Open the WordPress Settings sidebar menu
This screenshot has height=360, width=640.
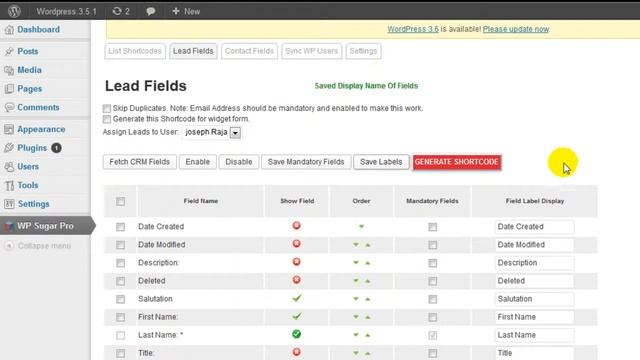(x=33, y=204)
